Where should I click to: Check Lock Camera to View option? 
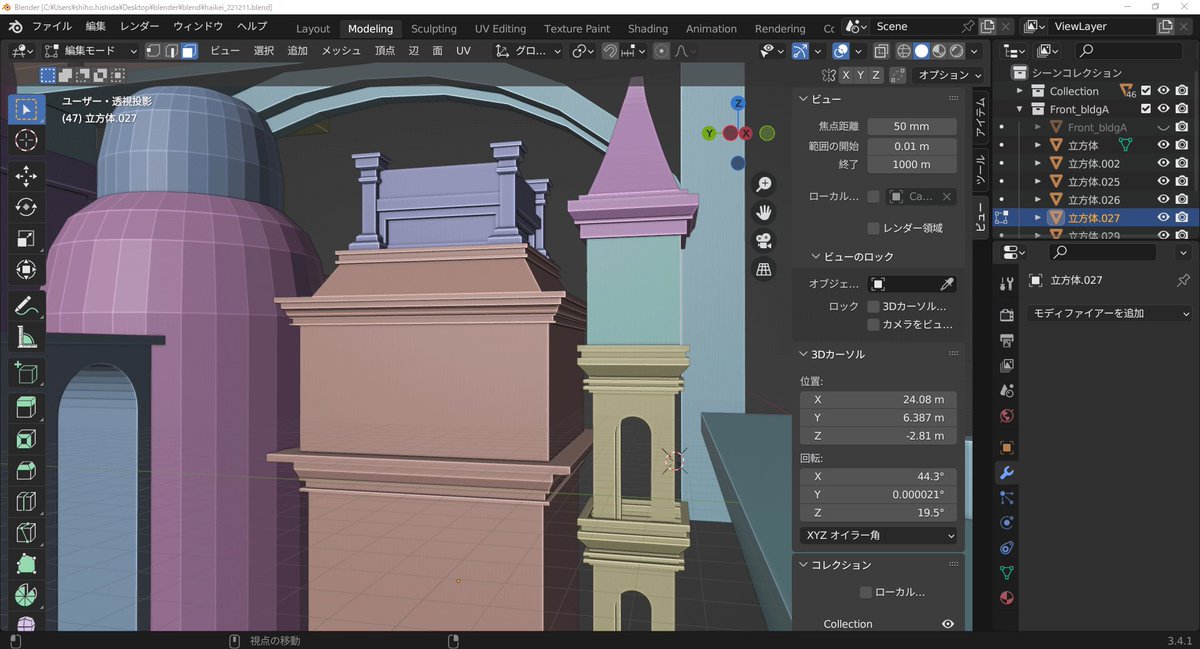pos(873,324)
